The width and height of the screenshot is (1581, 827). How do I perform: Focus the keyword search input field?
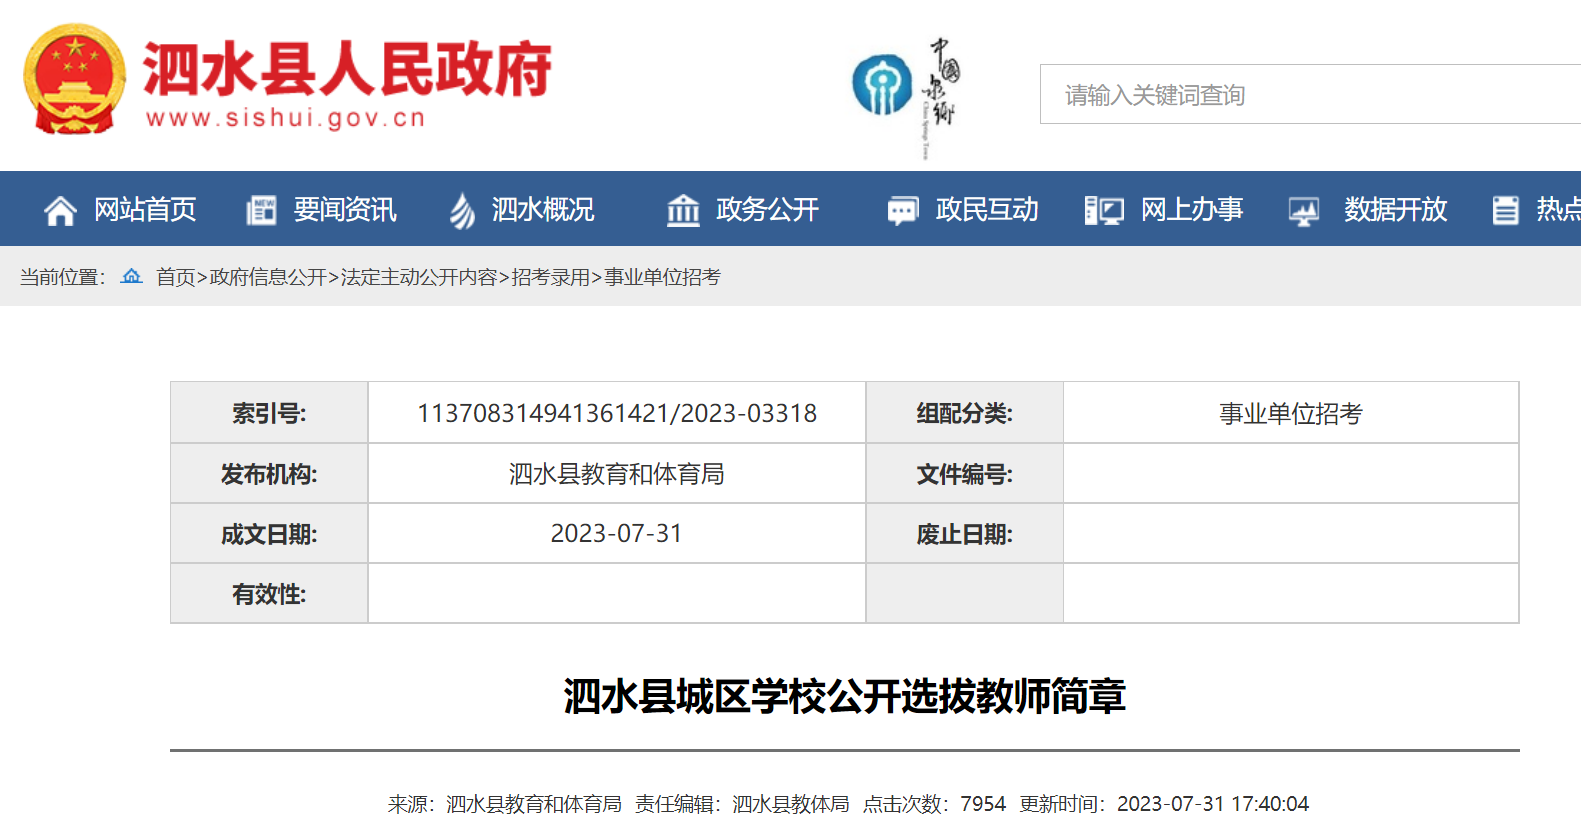(x=1310, y=94)
